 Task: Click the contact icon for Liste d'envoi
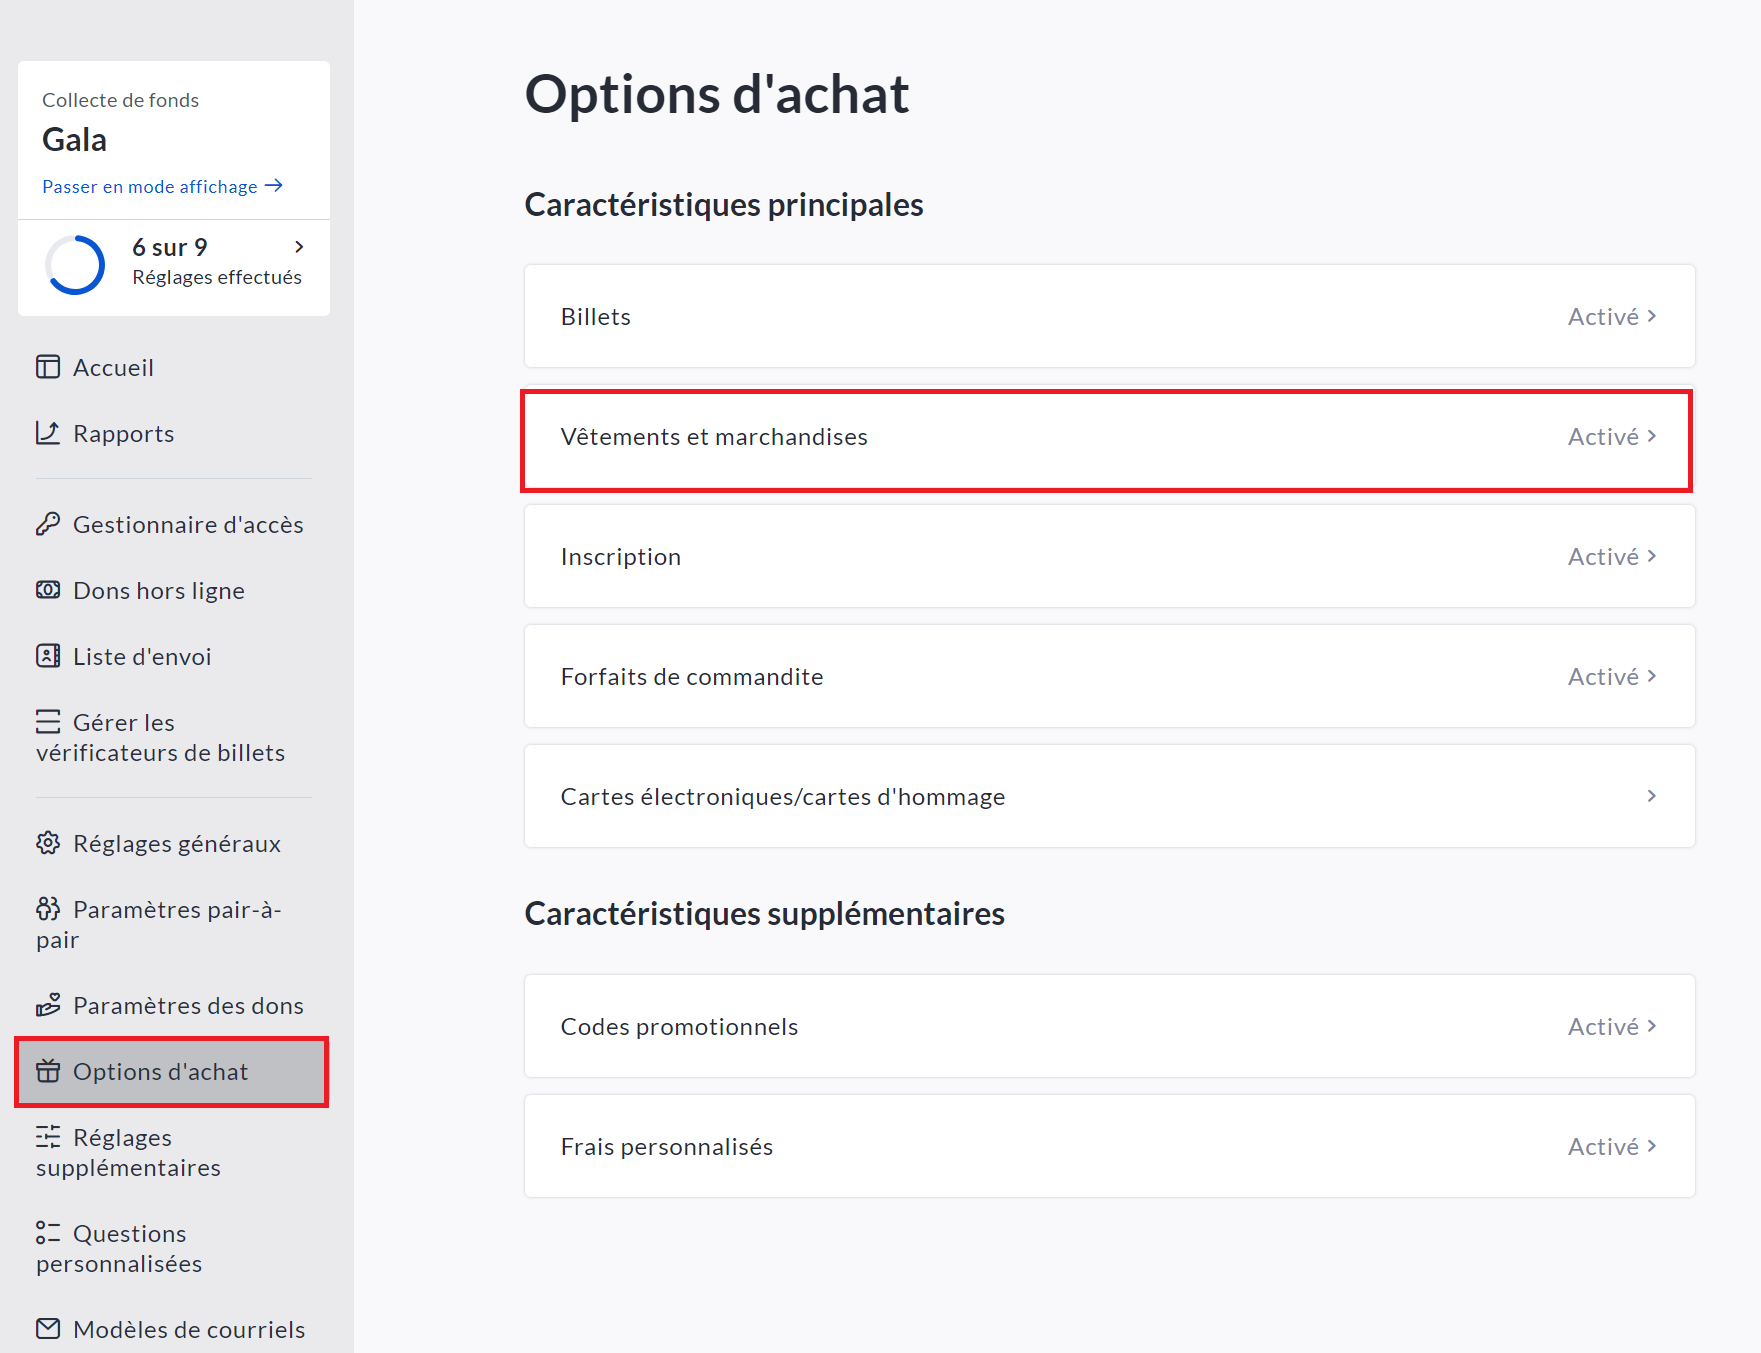pyautogui.click(x=48, y=656)
